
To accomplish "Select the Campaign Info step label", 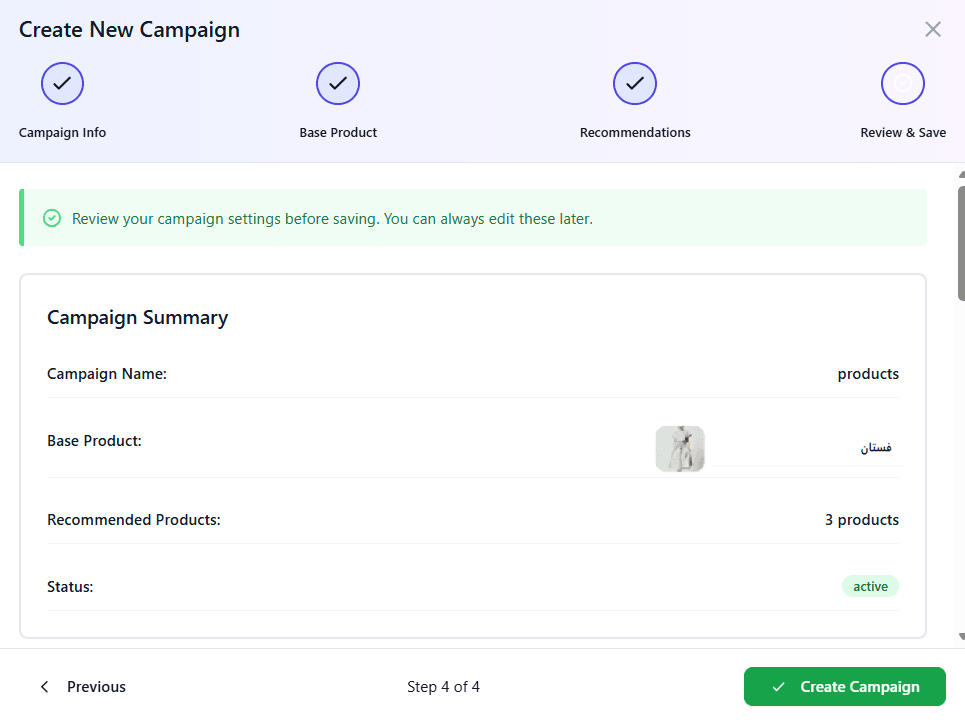I will (x=62, y=133).
